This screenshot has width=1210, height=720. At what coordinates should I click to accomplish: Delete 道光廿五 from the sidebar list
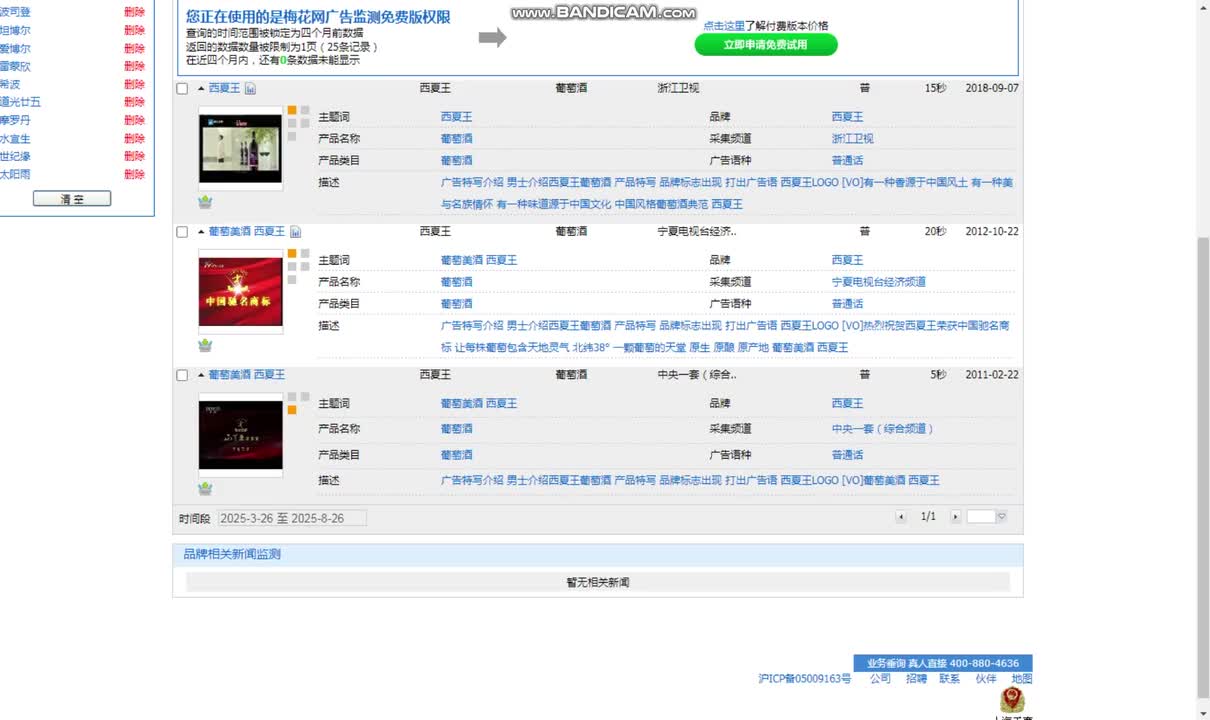coord(134,102)
